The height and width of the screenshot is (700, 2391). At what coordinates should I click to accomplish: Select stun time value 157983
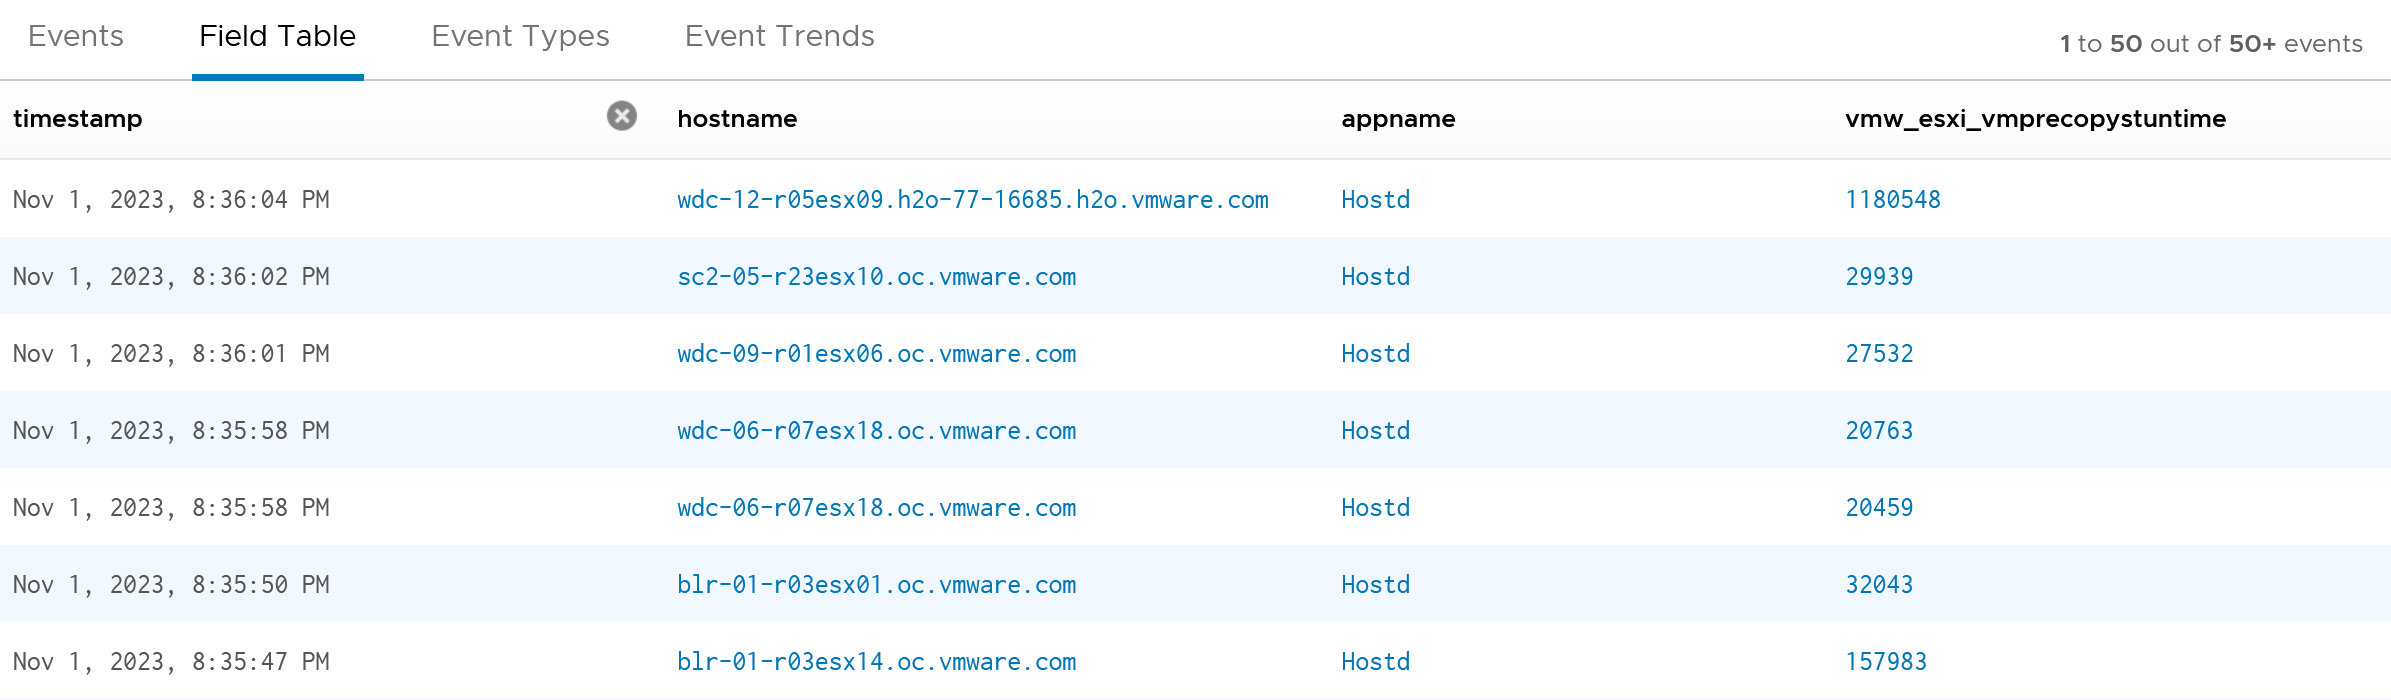1886,662
